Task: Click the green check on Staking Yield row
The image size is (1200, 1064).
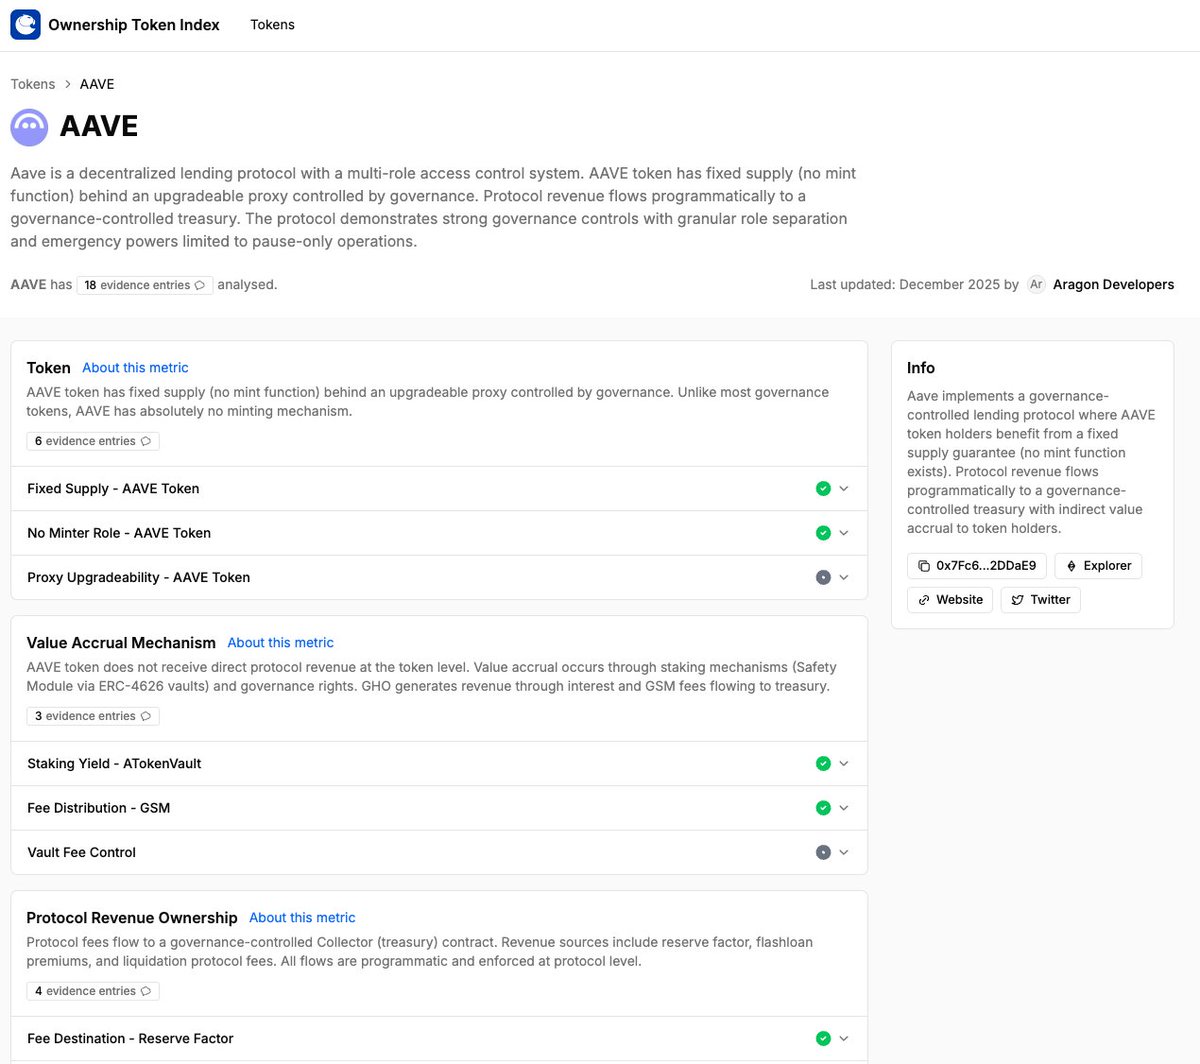Action: pos(823,764)
